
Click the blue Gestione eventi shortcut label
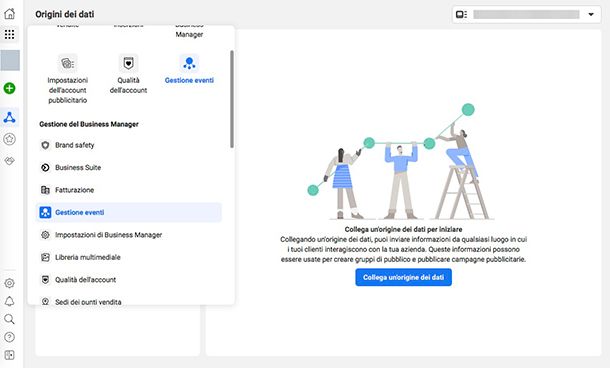coord(189,81)
